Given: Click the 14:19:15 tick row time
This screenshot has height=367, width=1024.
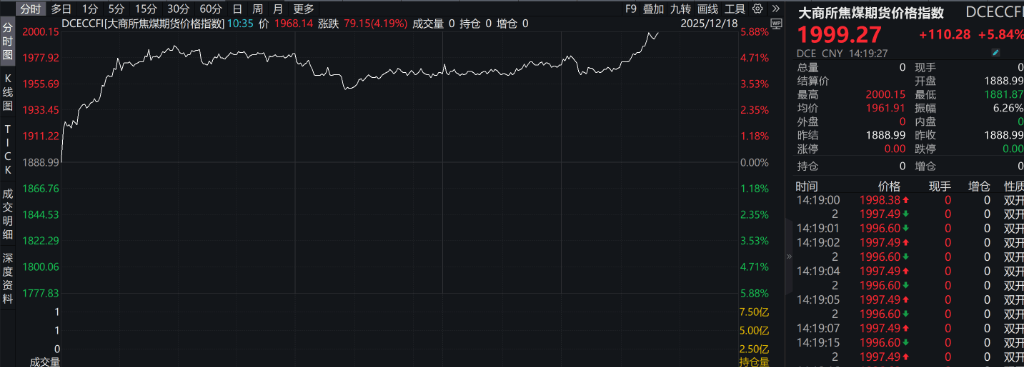Looking at the screenshot, I should [x=818, y=342].
